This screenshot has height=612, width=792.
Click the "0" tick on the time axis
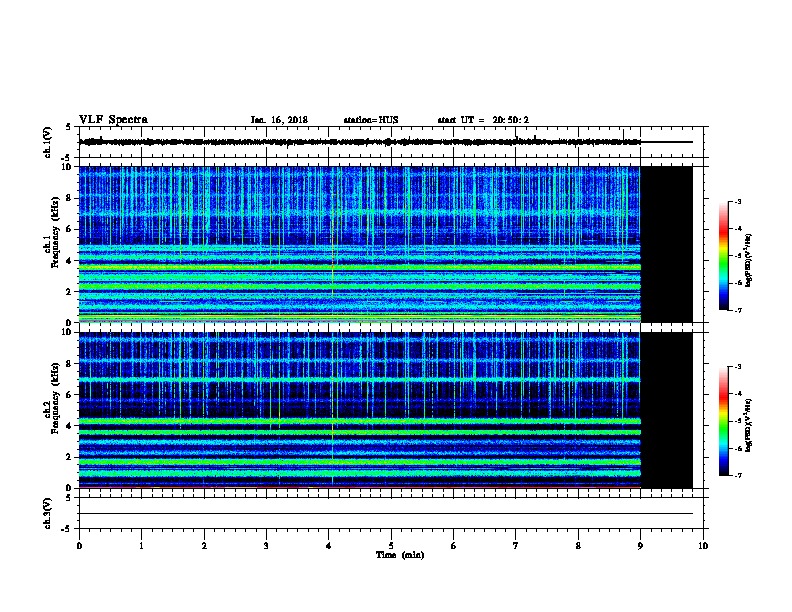pyautogui.click(x=79, y=546)
